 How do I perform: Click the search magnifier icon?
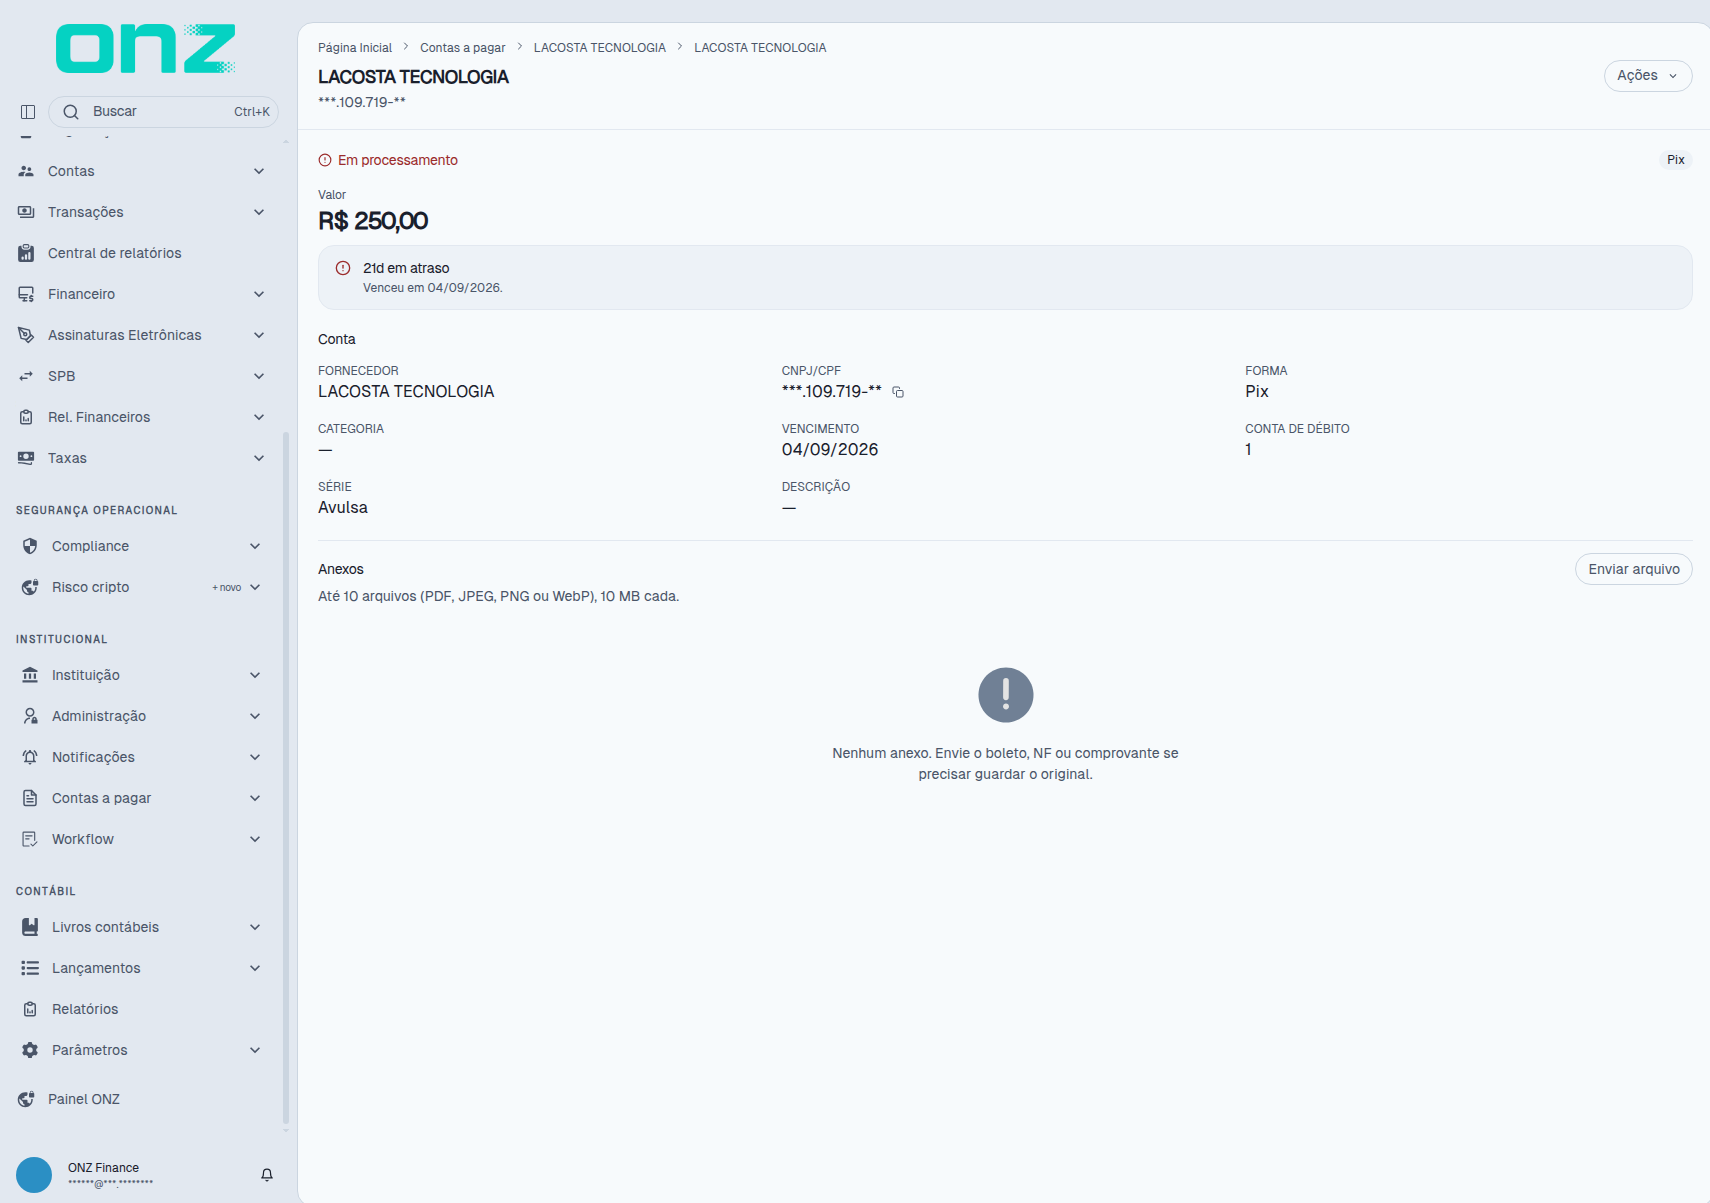pyautogui.click(x=71, y=112)
